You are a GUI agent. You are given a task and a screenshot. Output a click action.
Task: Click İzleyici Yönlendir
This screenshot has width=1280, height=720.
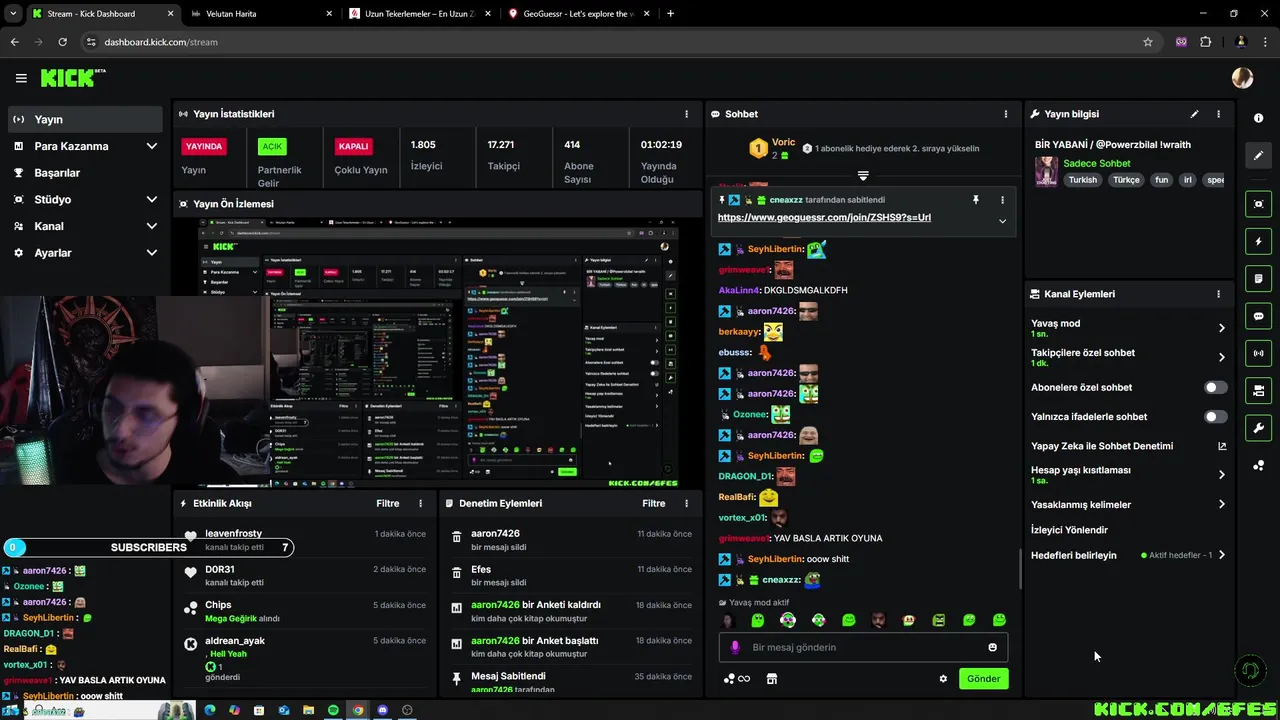(x=1069, y=530)
